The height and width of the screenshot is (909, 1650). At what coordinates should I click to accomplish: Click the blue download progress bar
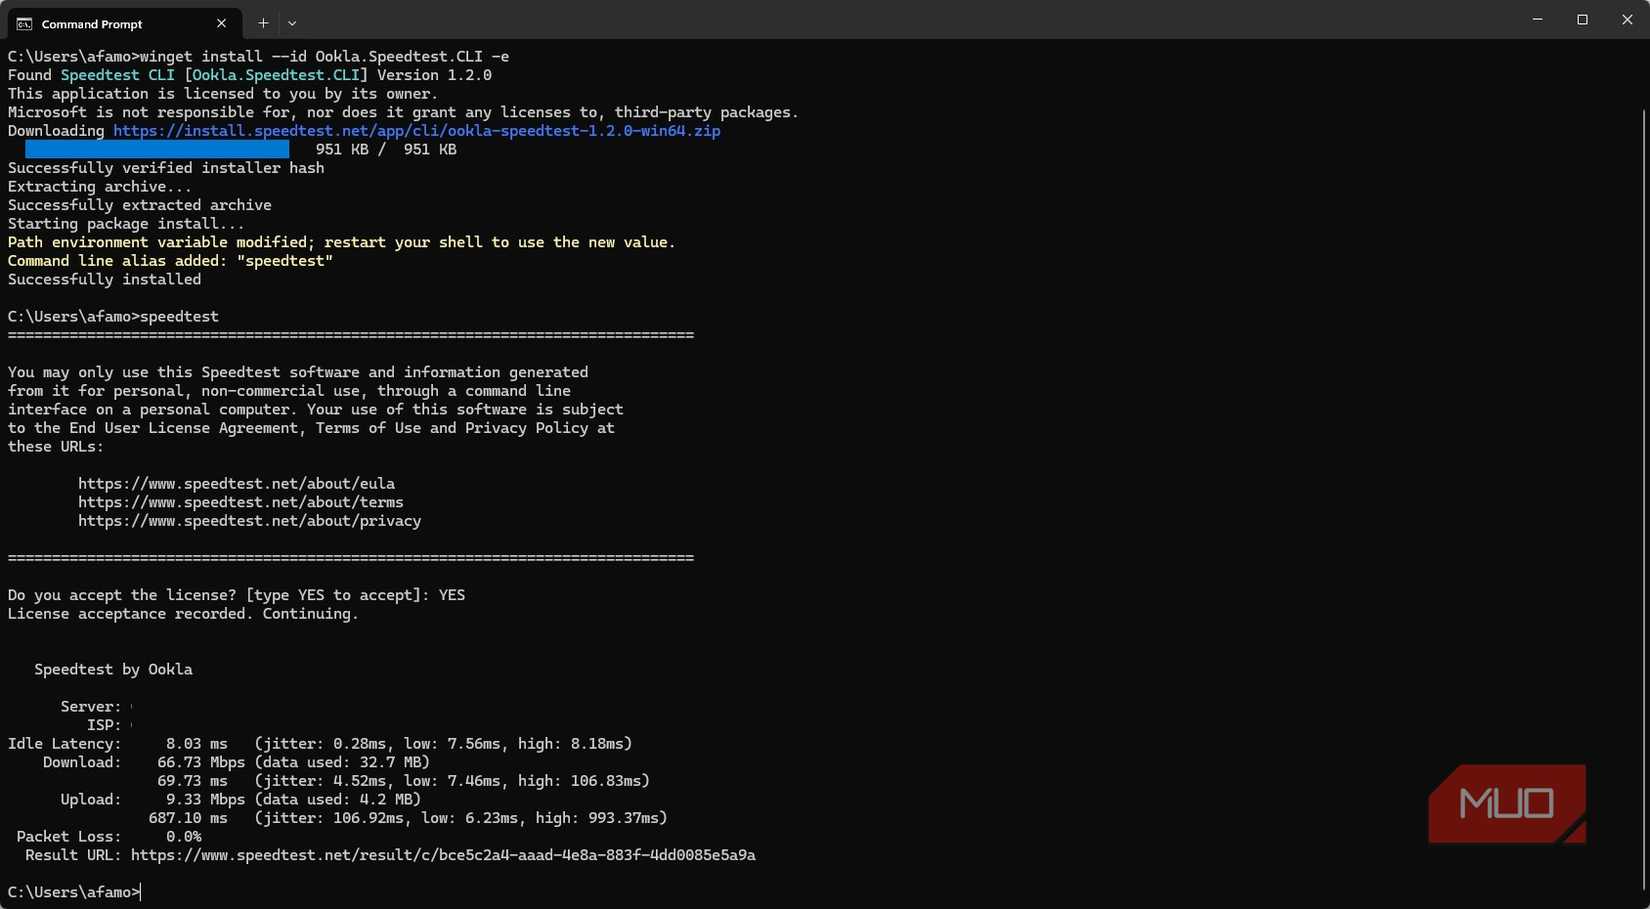pos(157,149)
